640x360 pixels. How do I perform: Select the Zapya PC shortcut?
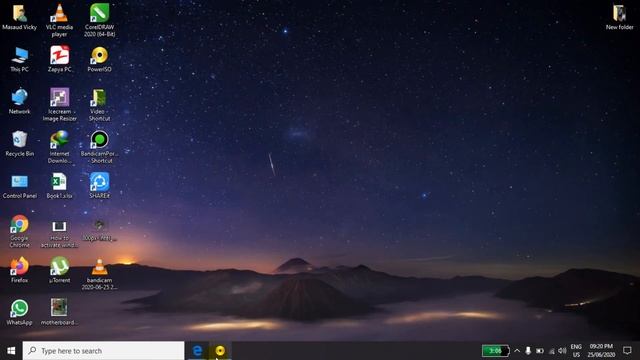[60, 60]
